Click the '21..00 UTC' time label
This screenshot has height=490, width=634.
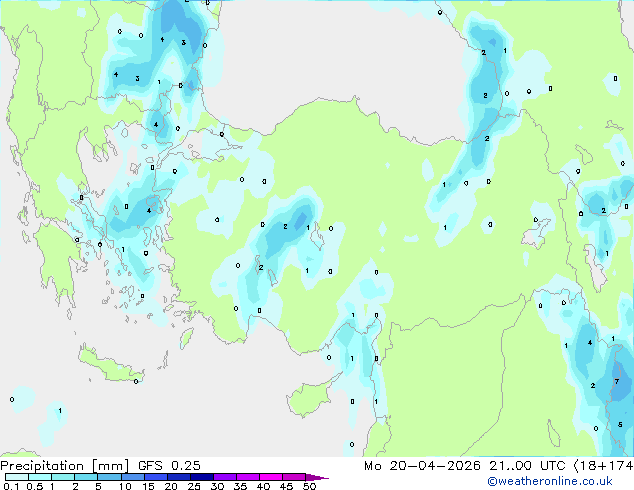527,466
